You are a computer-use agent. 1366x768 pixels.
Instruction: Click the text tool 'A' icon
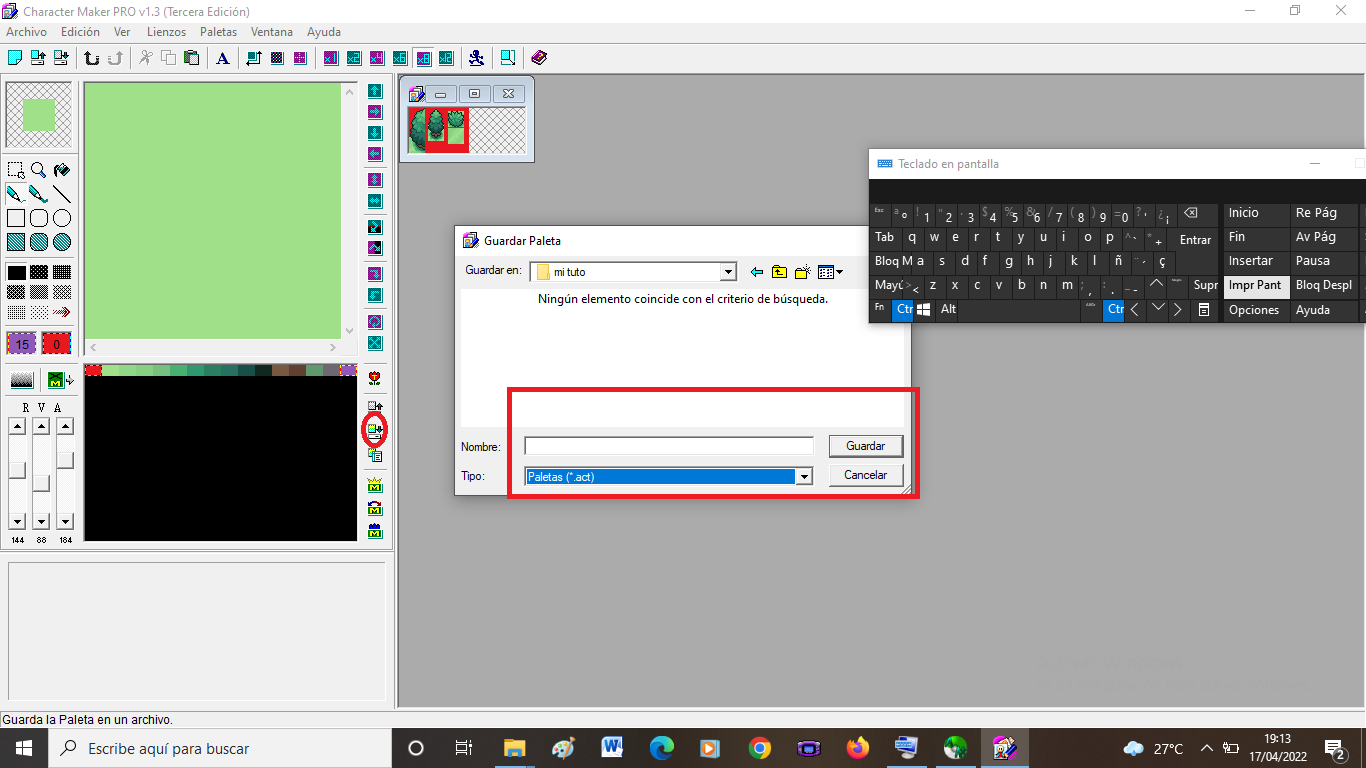[x=223, y=58]
